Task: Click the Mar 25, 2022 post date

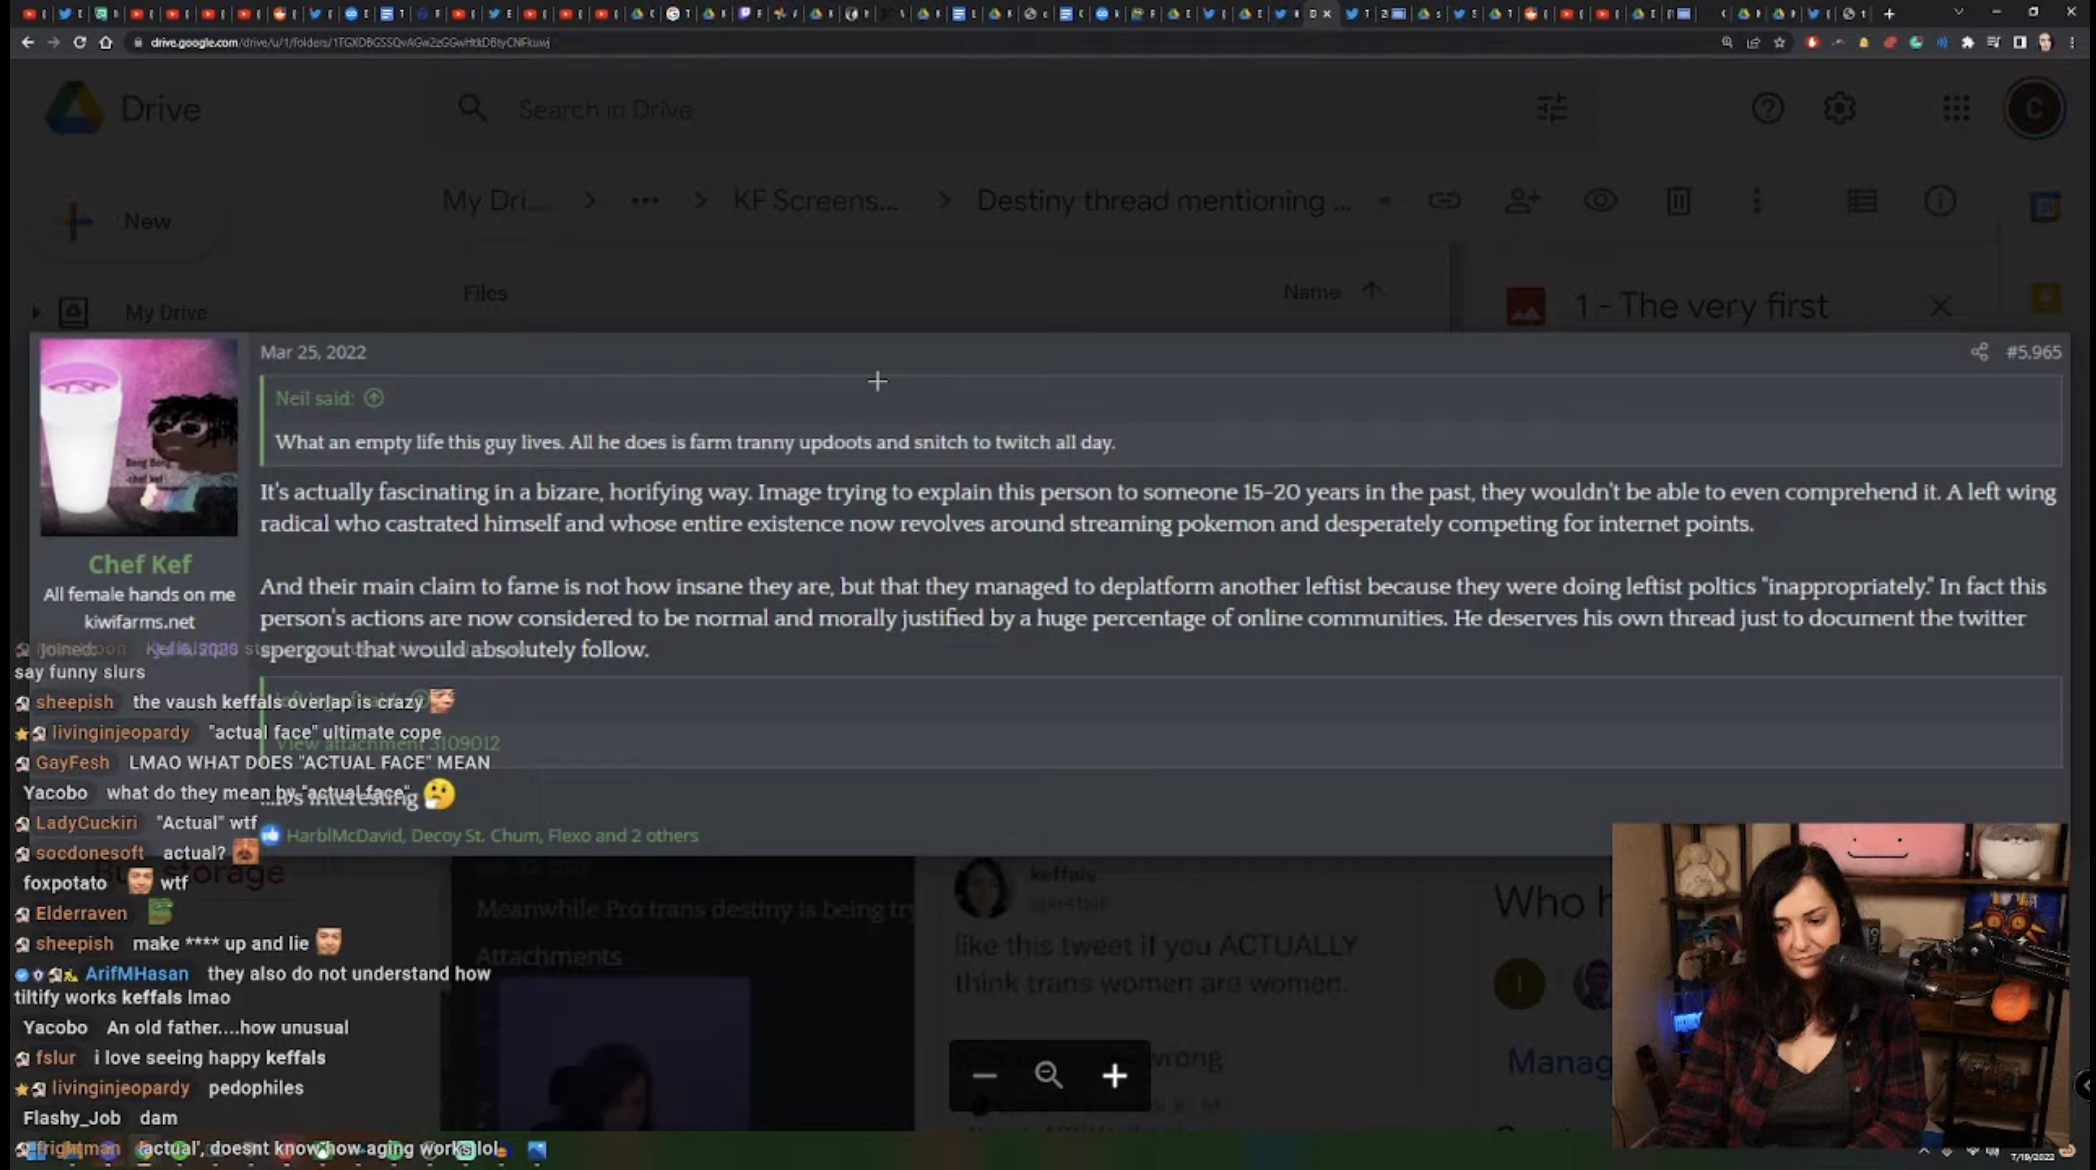Action: 313,352
